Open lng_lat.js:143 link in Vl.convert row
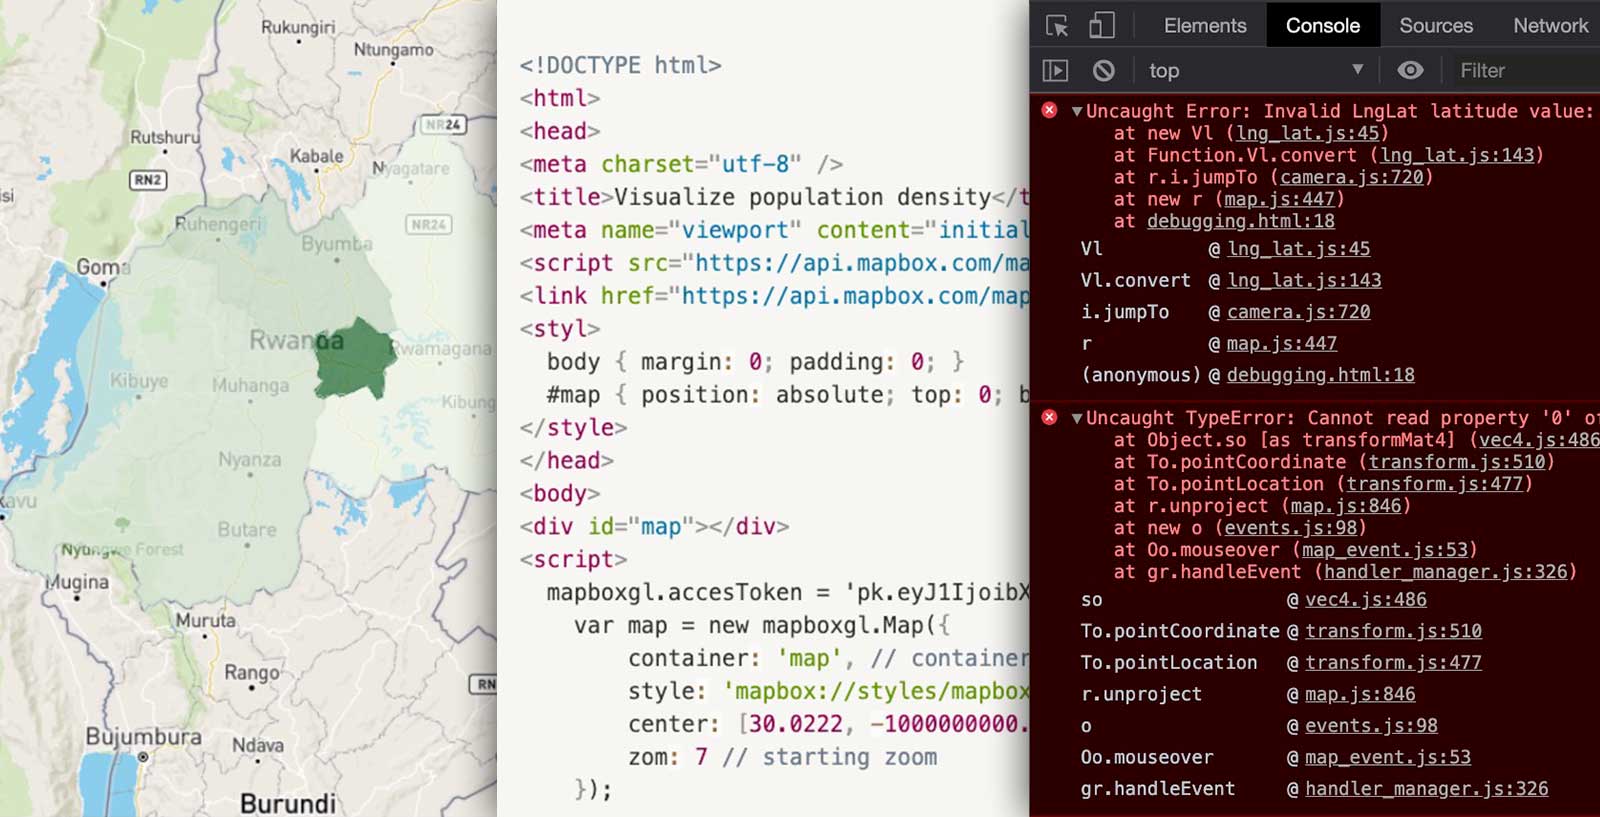Image resolution: width=1600 pixels, height=817 pixels. 1305,281
